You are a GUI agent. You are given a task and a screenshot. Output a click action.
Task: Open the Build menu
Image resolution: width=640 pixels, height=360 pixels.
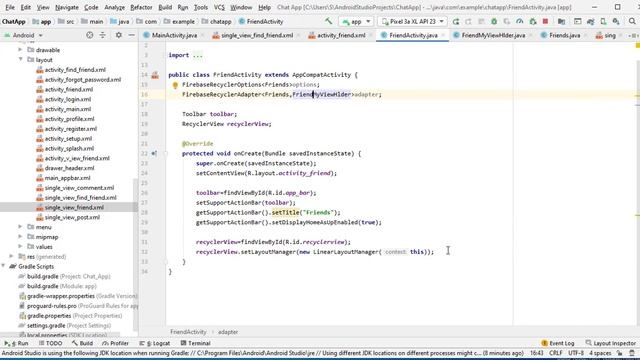pyautogui.click(x=165, y=7)
